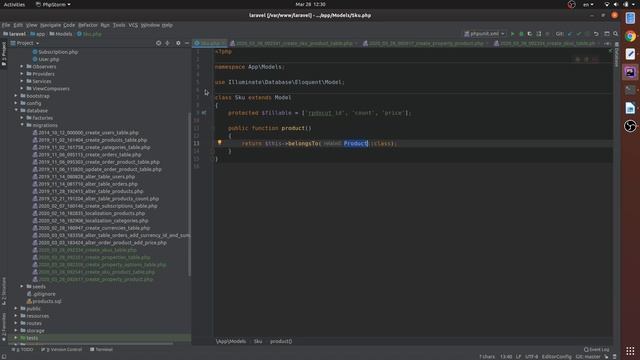Select User.php in the project tree

46,59
